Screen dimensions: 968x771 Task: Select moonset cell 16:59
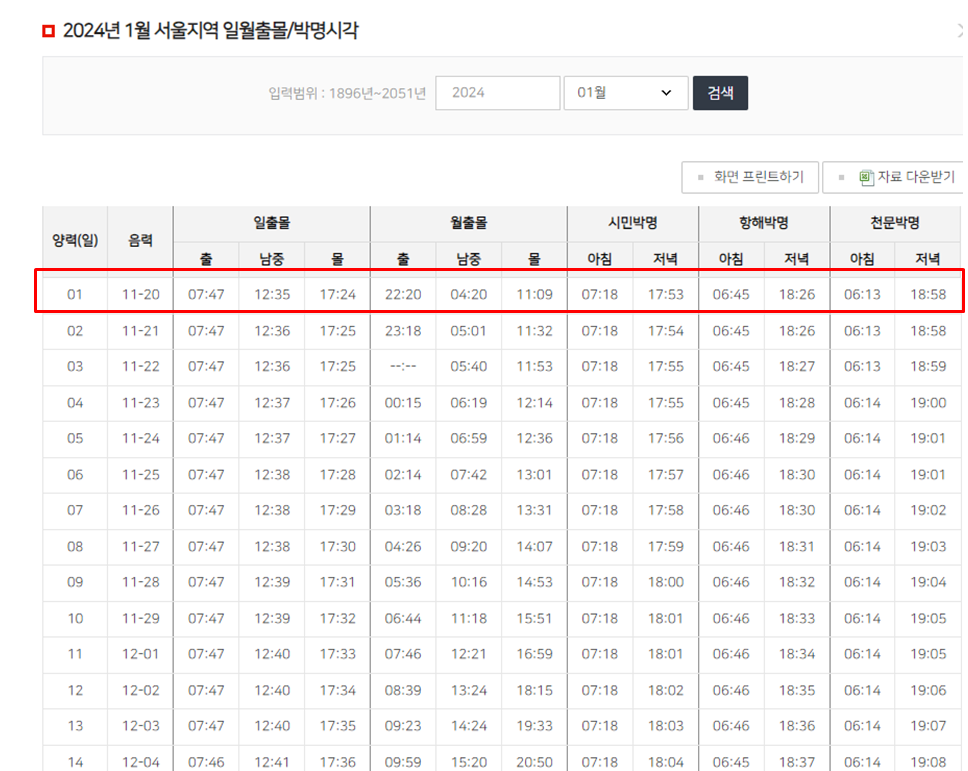[x=535, y=654]
